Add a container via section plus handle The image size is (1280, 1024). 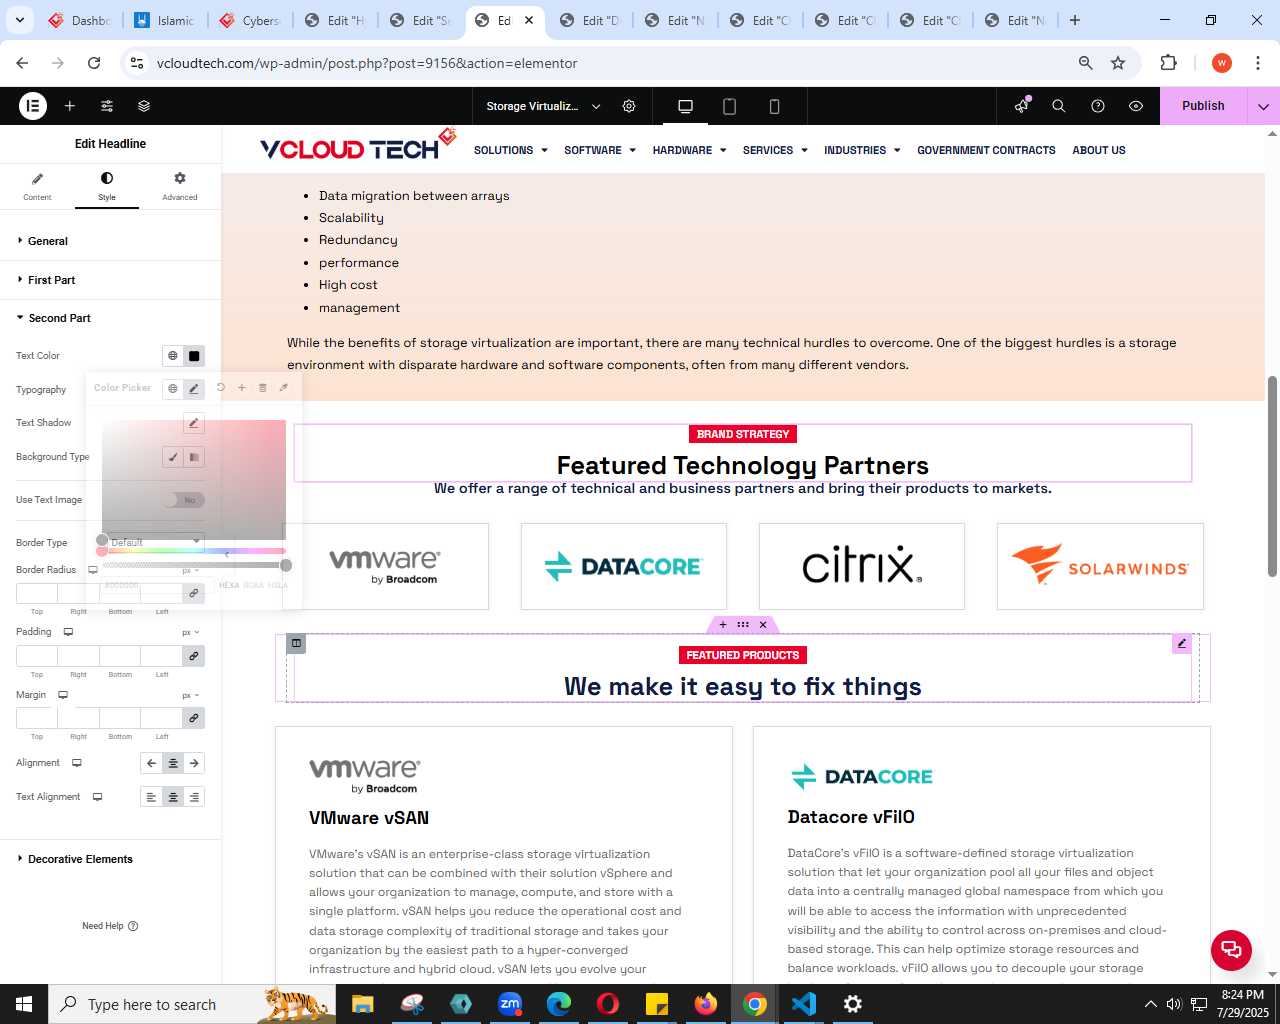(x=723, y=625)
